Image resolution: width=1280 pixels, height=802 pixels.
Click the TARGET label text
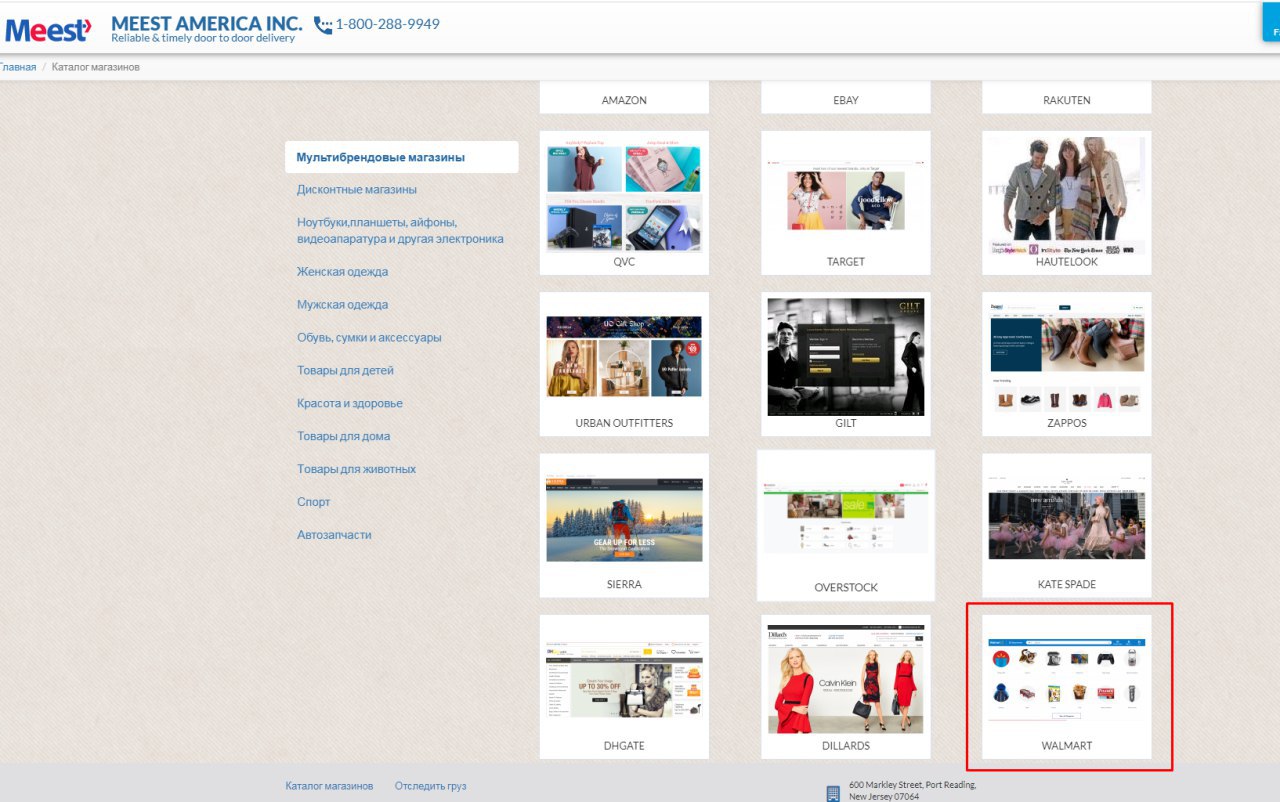846,262
